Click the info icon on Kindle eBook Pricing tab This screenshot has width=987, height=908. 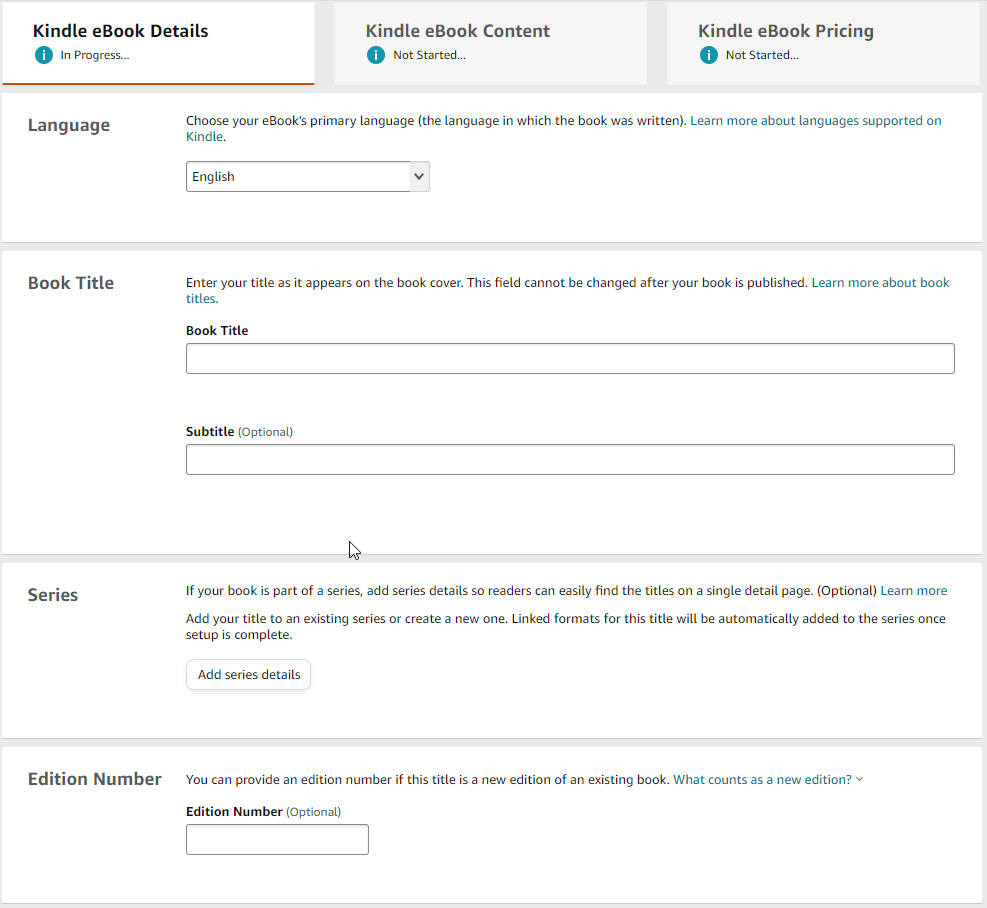pyautogui.click(x=709, y=55)
